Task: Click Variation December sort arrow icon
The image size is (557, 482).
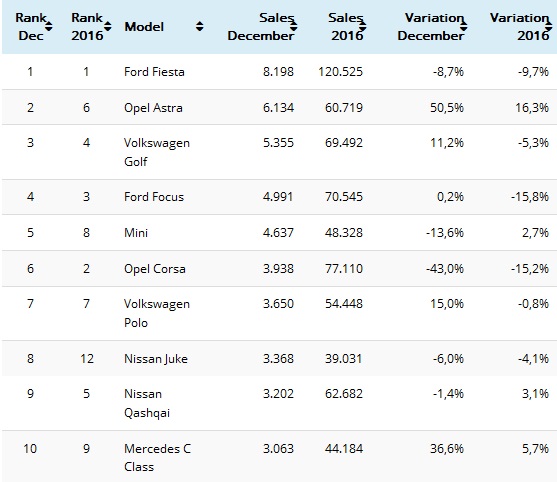Action: pos(464,26)
